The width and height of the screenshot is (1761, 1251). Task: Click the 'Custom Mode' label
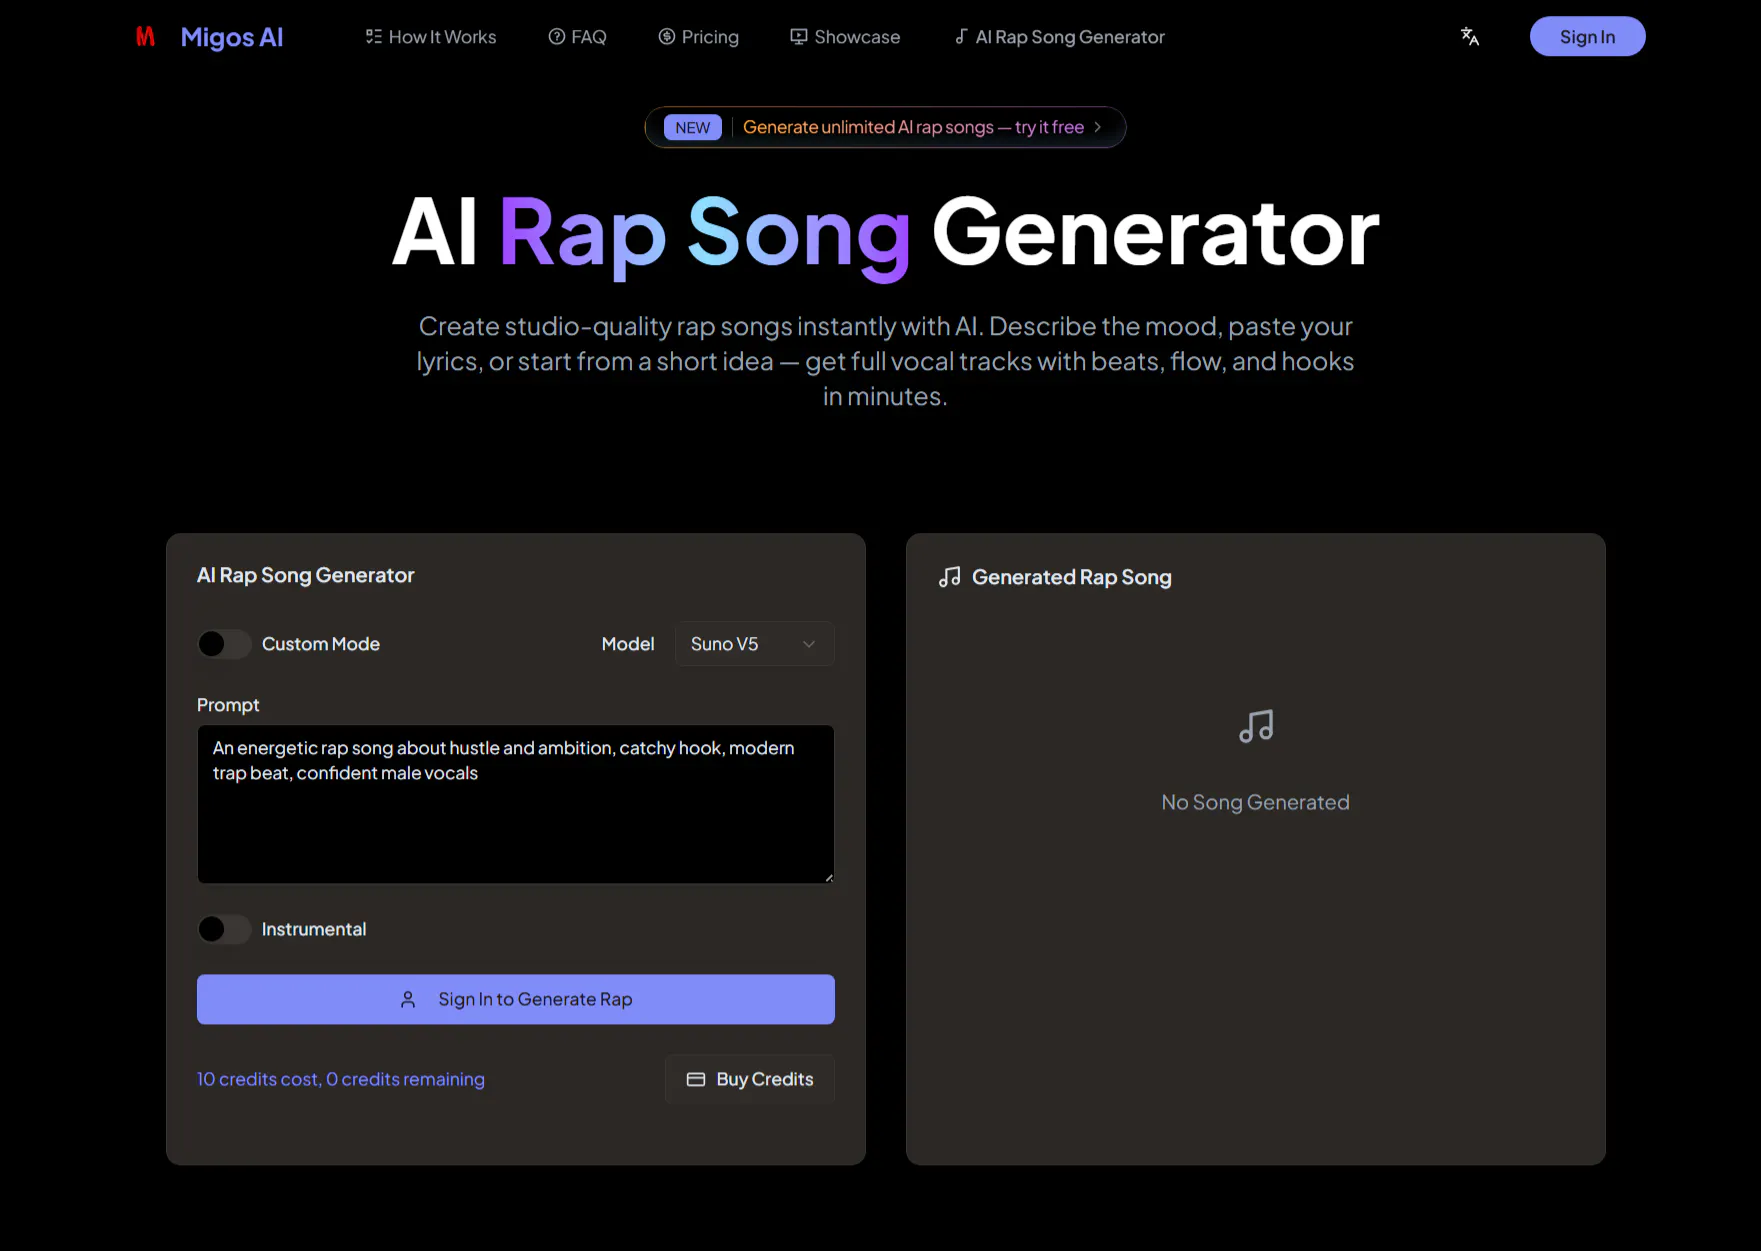point(321,644)
